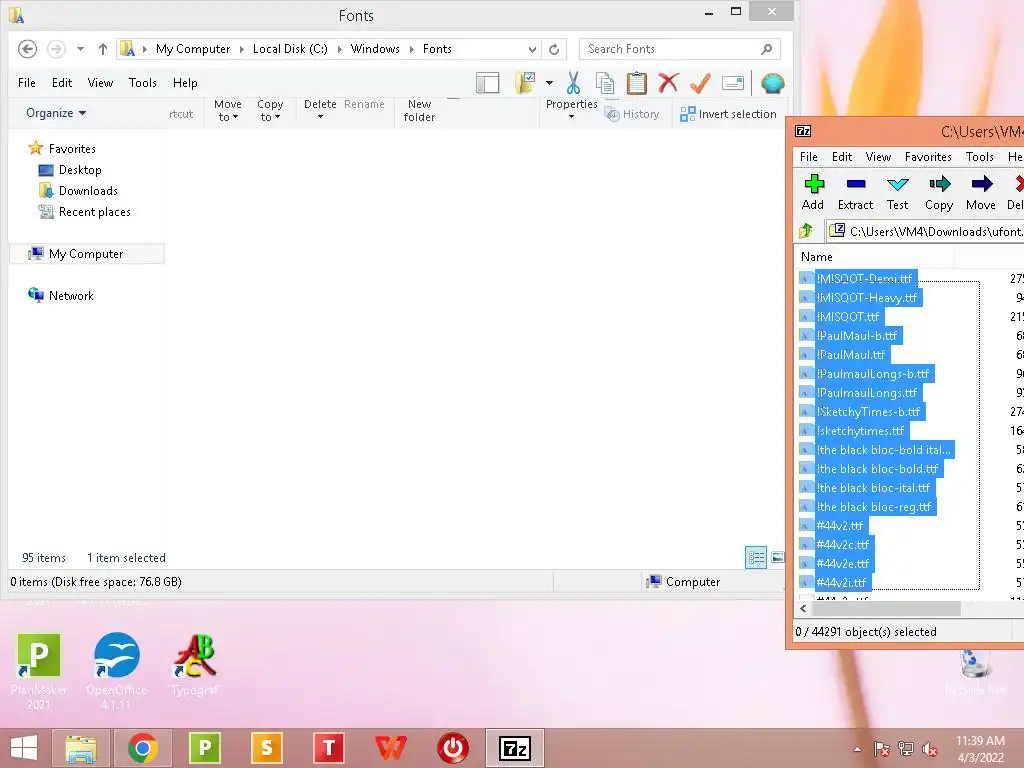The image size is (1024, 768).
Task: Click the Test button in 7-Zip
Action: tap(897, 193)
